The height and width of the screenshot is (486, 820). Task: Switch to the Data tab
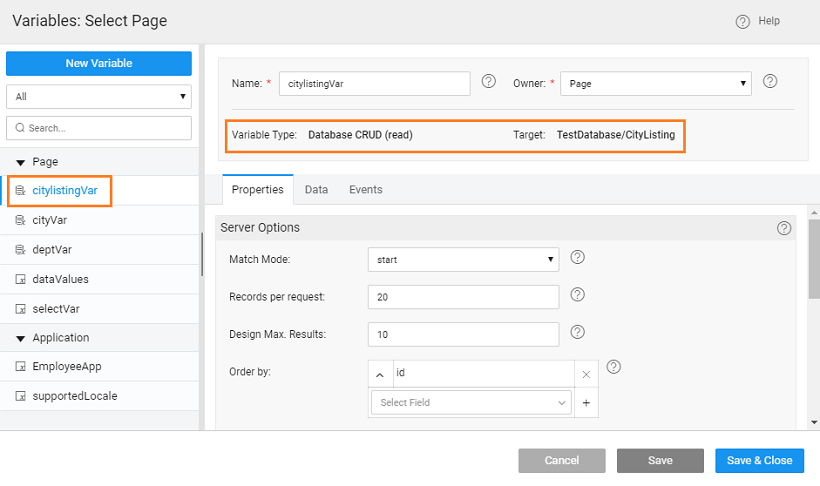pyautogui.click(x=316, y=190)
